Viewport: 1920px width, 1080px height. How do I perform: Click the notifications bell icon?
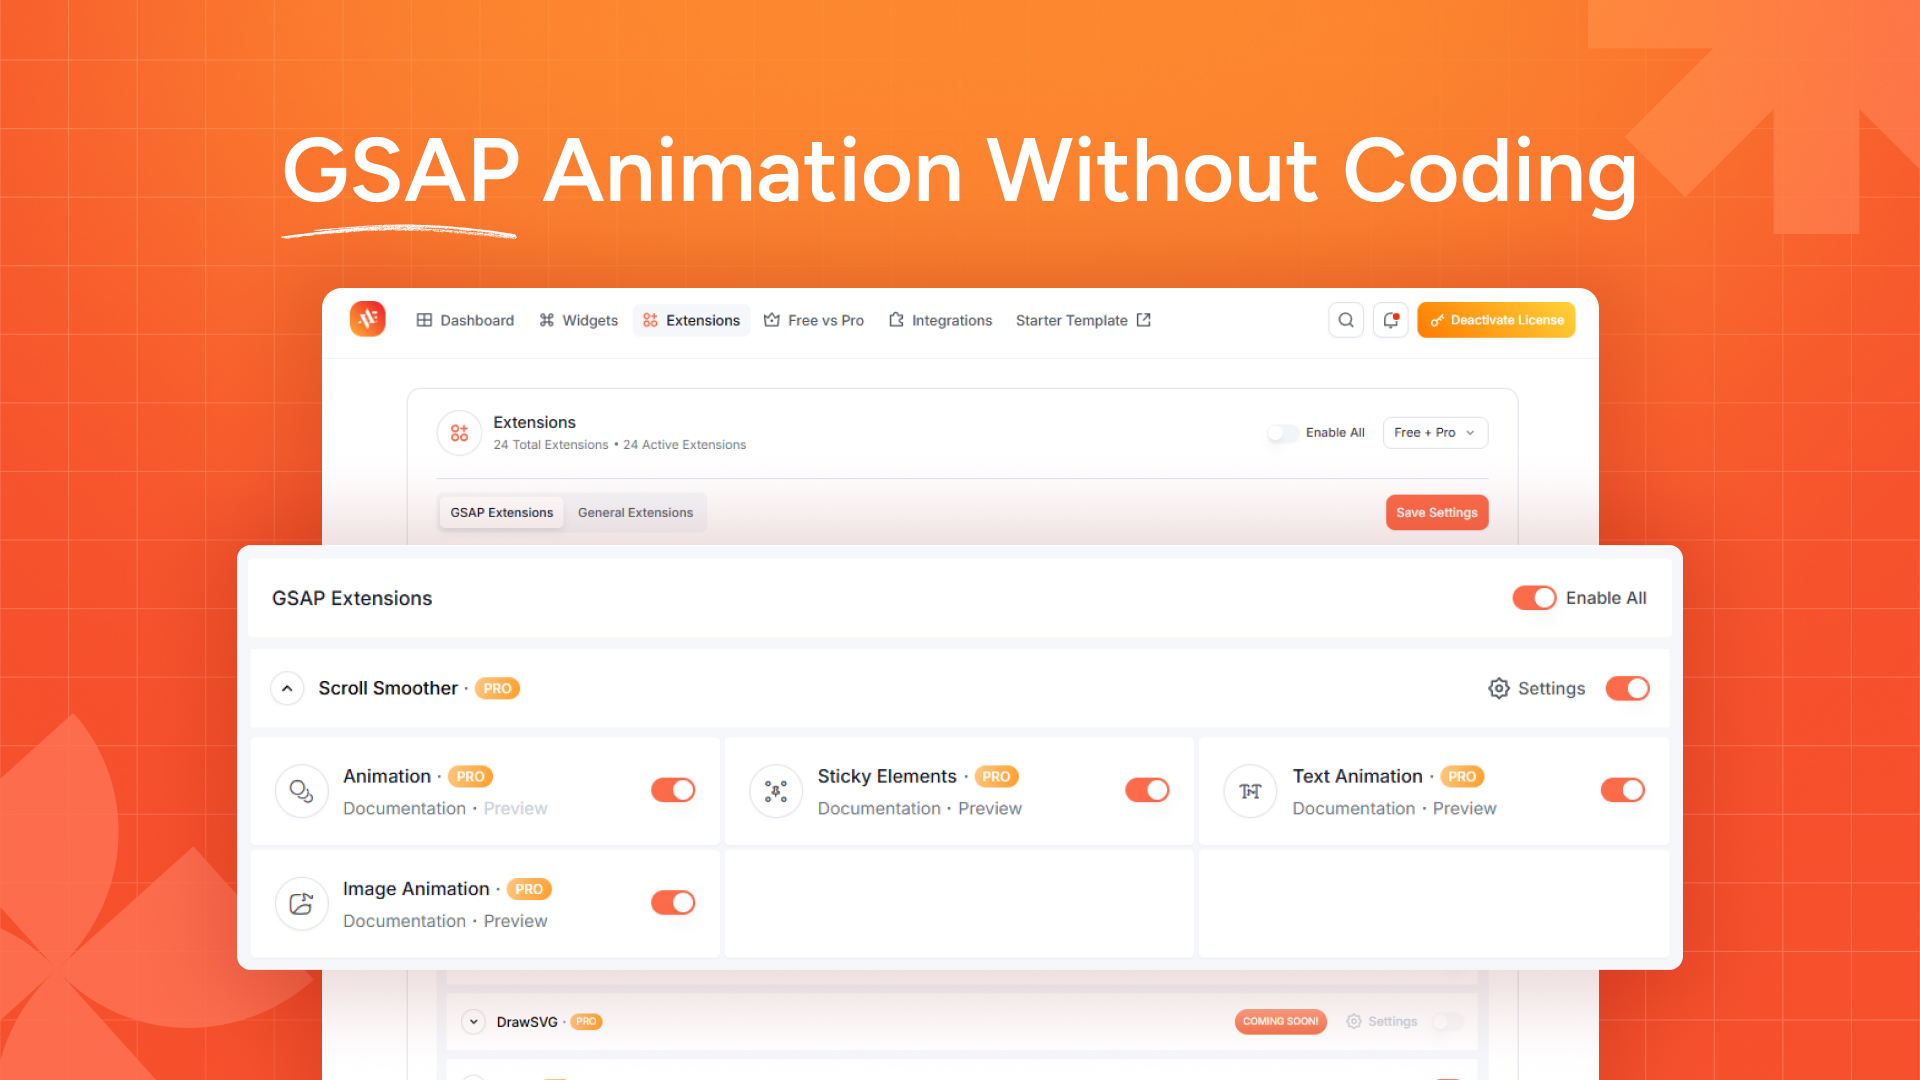tap(1390, 320)
